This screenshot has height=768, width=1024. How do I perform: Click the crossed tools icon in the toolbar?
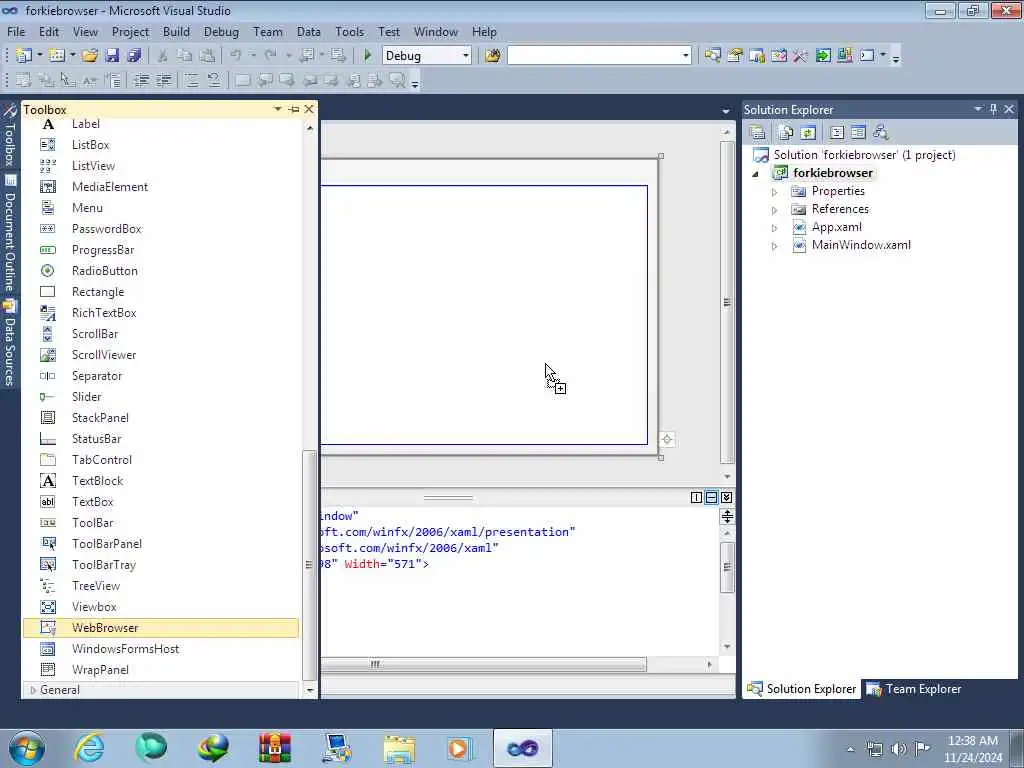[801, 56]
